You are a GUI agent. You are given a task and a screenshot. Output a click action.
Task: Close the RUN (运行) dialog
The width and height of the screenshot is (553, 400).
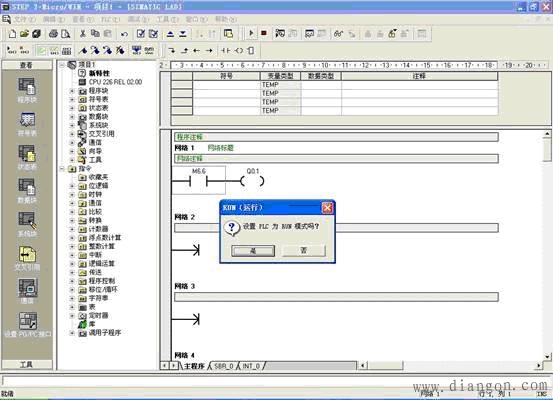[x=327, y=207]
